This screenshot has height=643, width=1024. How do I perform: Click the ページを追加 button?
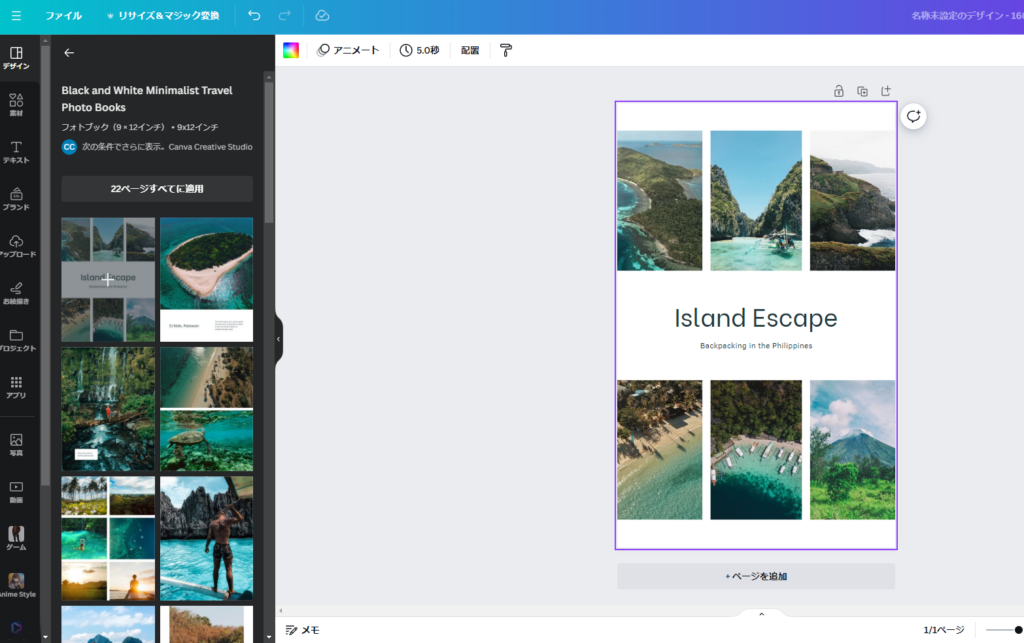[x=755, y=576]
